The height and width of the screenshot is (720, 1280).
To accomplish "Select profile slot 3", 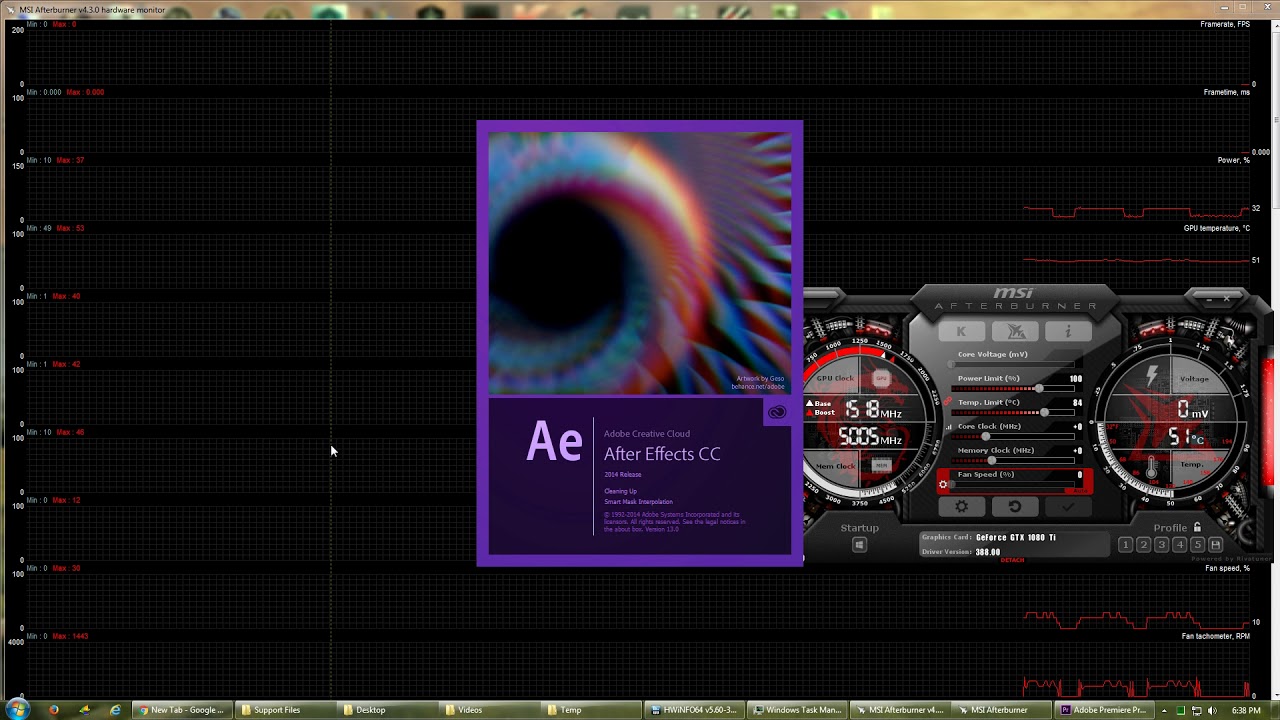I will coord(1161,545).
